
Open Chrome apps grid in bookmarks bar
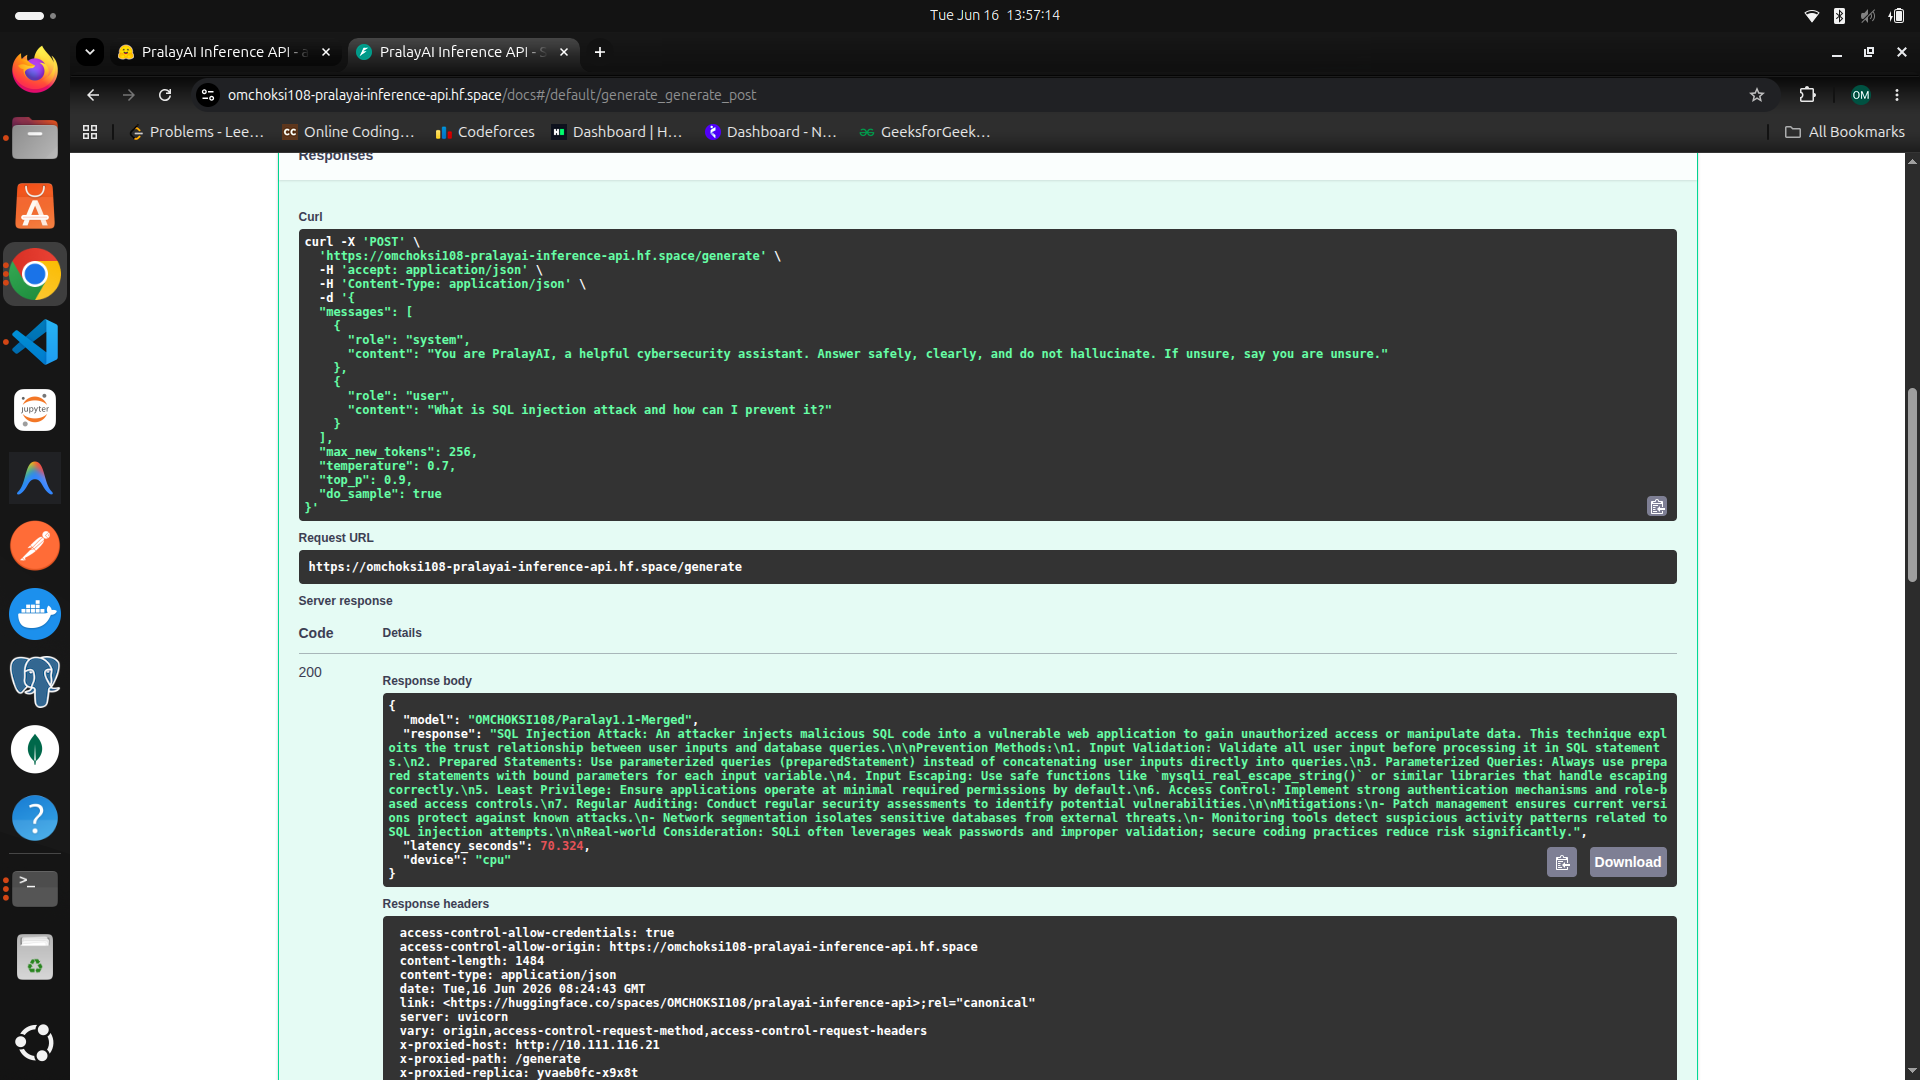point(90,132)
